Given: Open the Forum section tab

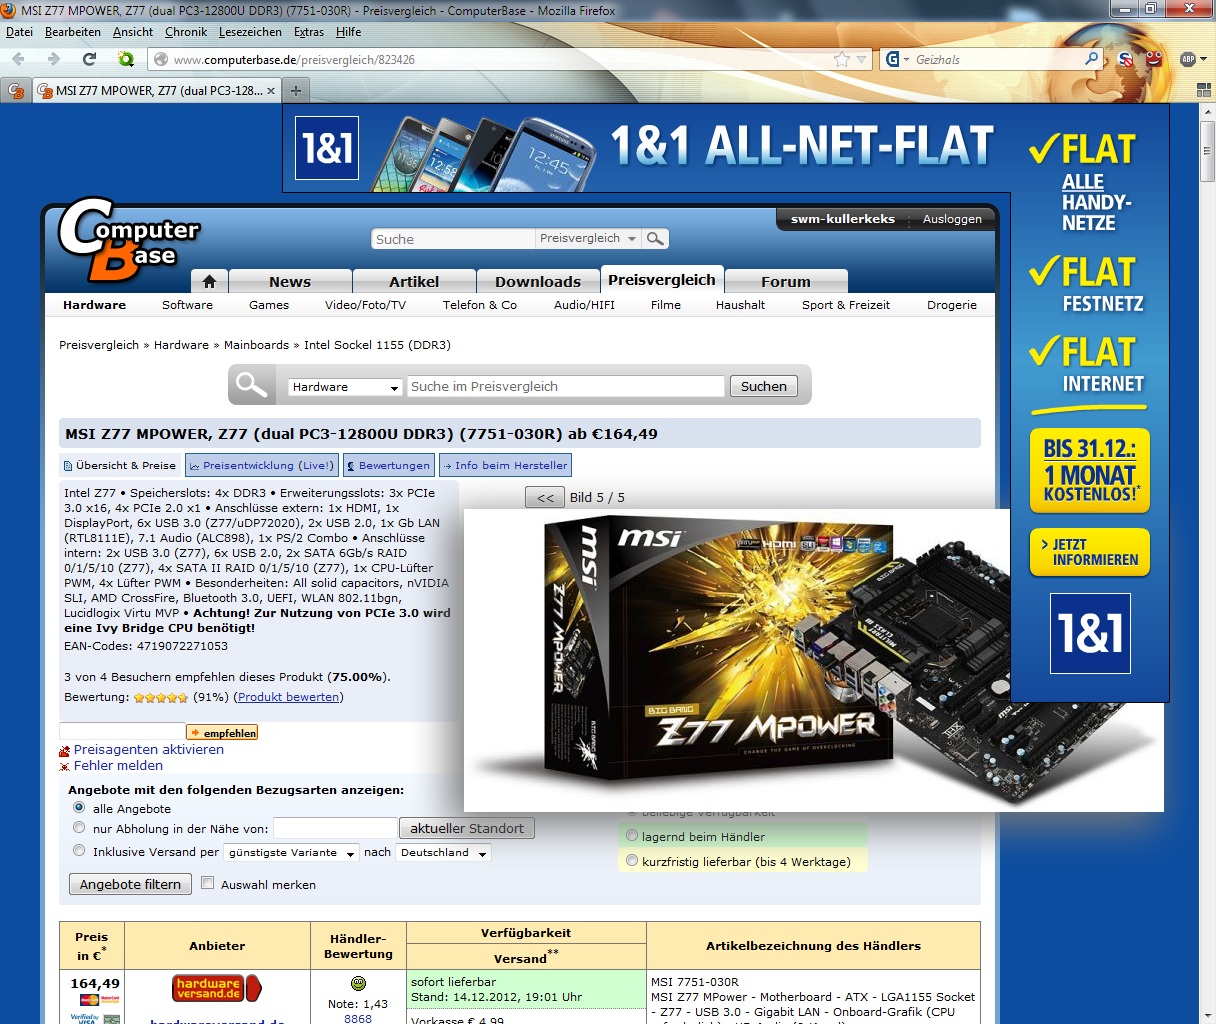Looking at the screenshot, I should [786, 281].
